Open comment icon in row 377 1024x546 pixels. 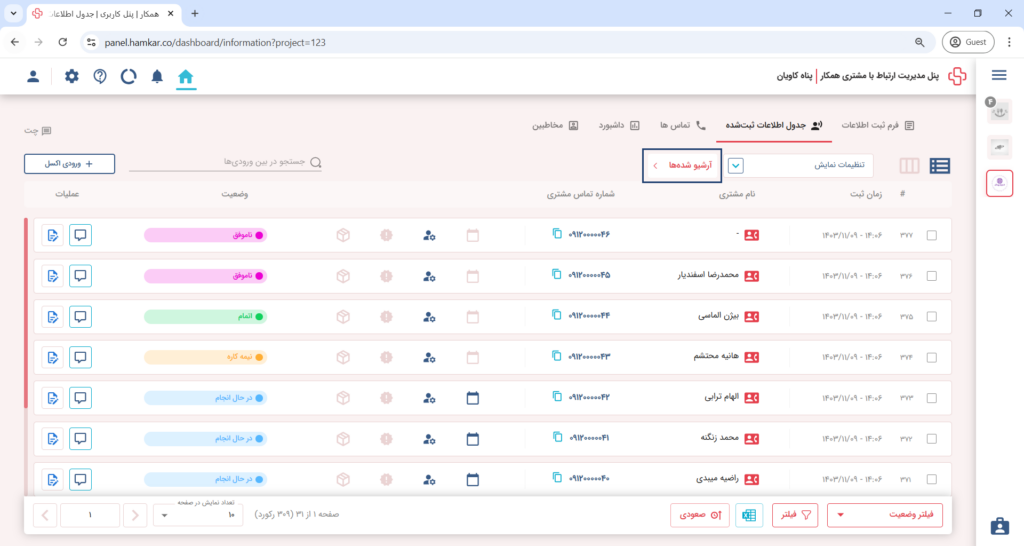point(80,235)
